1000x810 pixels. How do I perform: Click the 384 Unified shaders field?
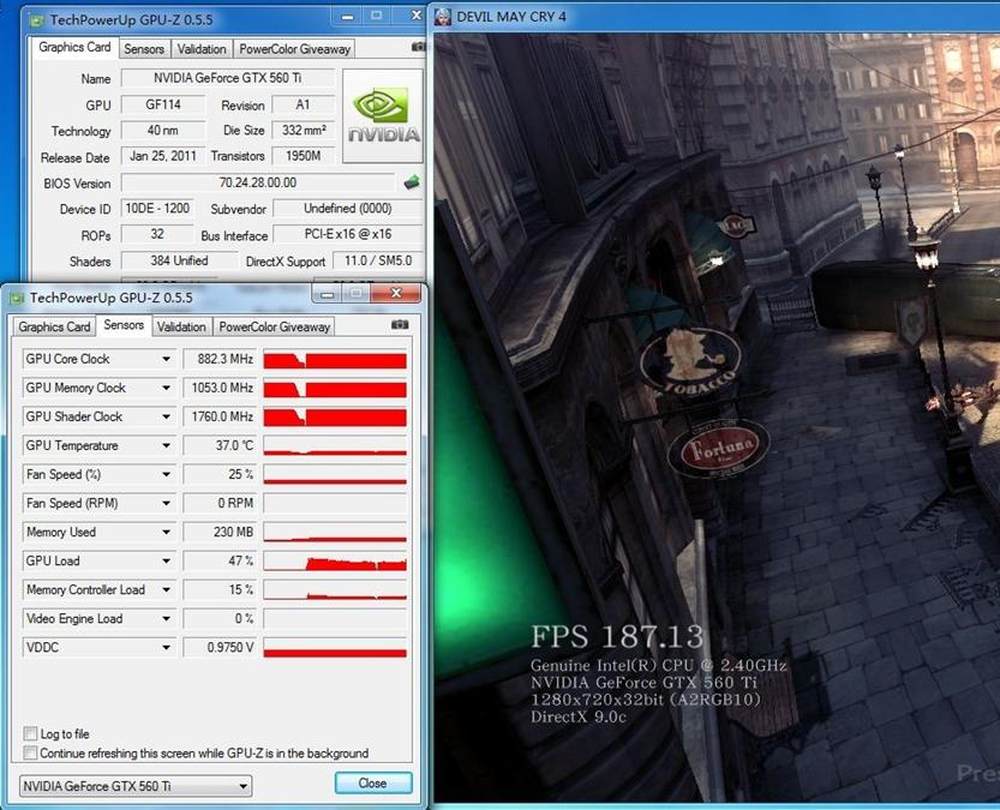(179, 260)
